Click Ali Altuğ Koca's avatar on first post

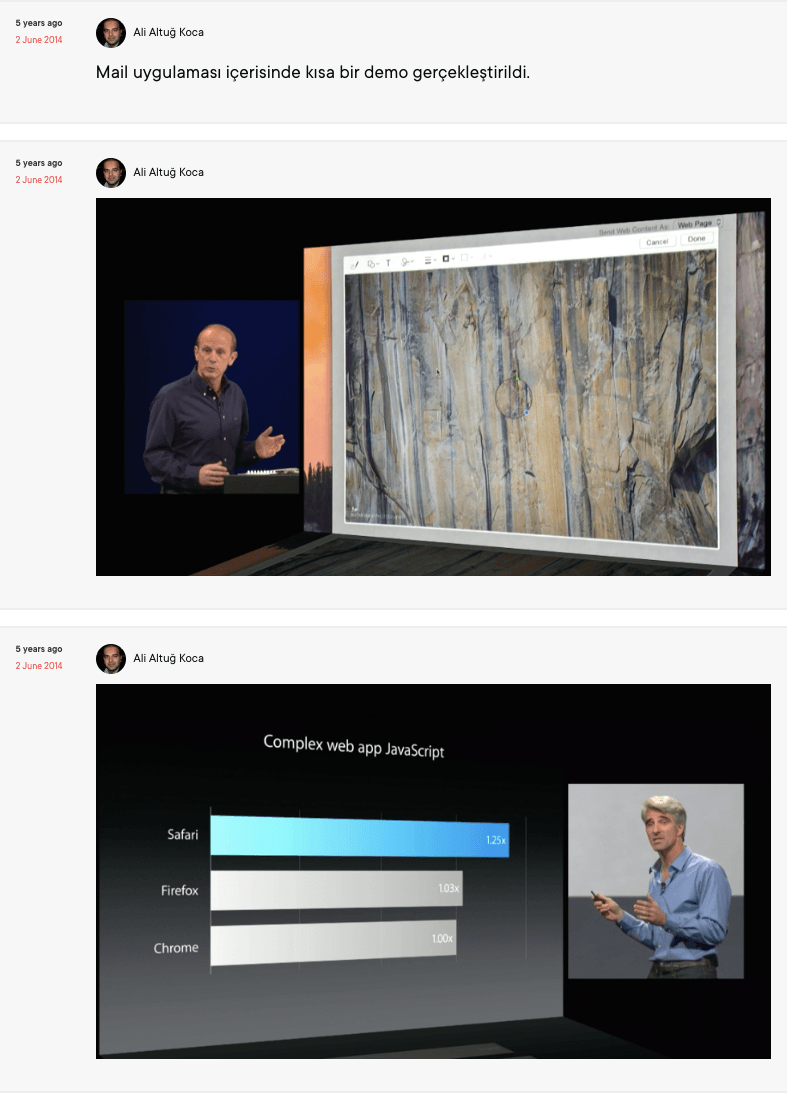click(x=110, y=33)
